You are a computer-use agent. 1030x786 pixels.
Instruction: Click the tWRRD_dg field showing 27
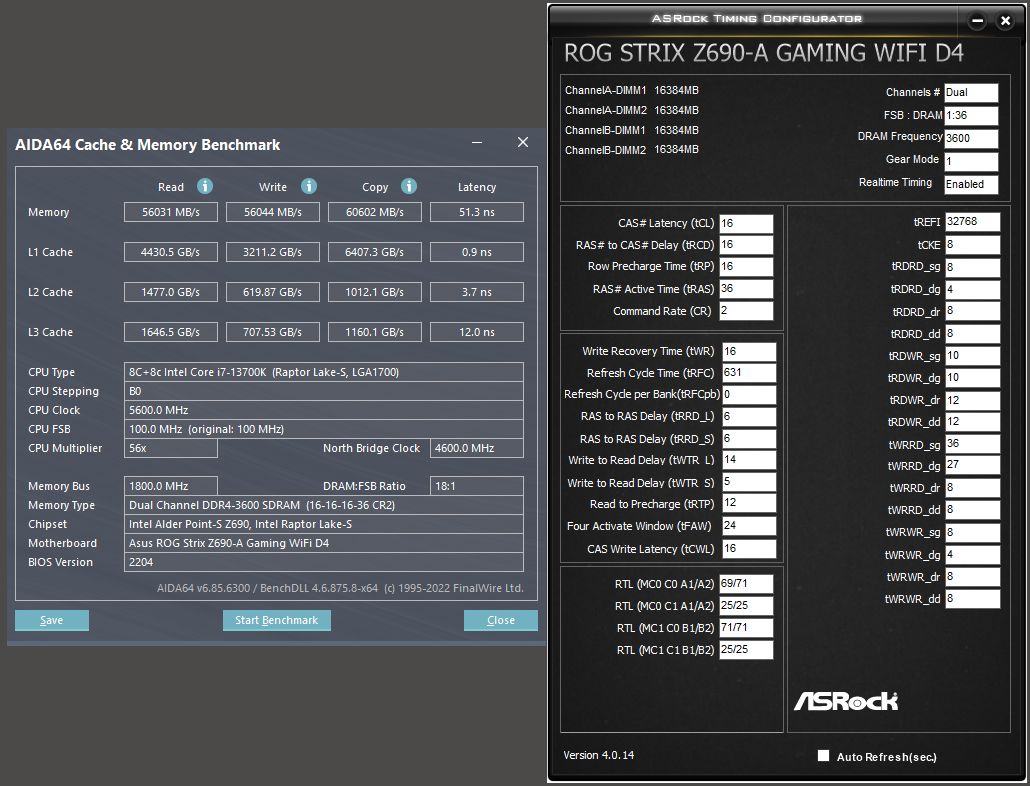click(973, 465)
